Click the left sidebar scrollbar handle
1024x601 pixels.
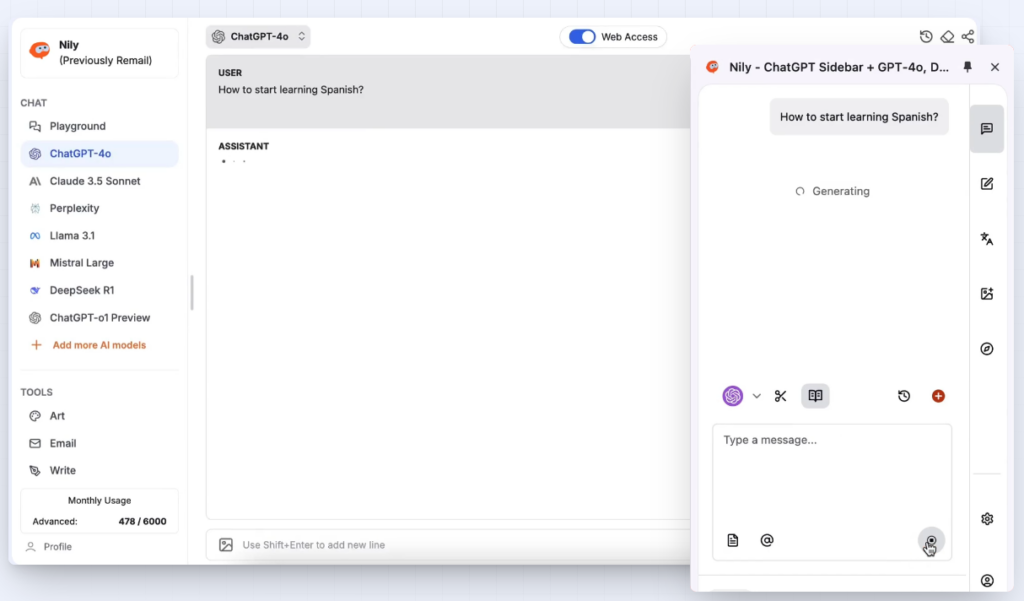coord(191,292)
